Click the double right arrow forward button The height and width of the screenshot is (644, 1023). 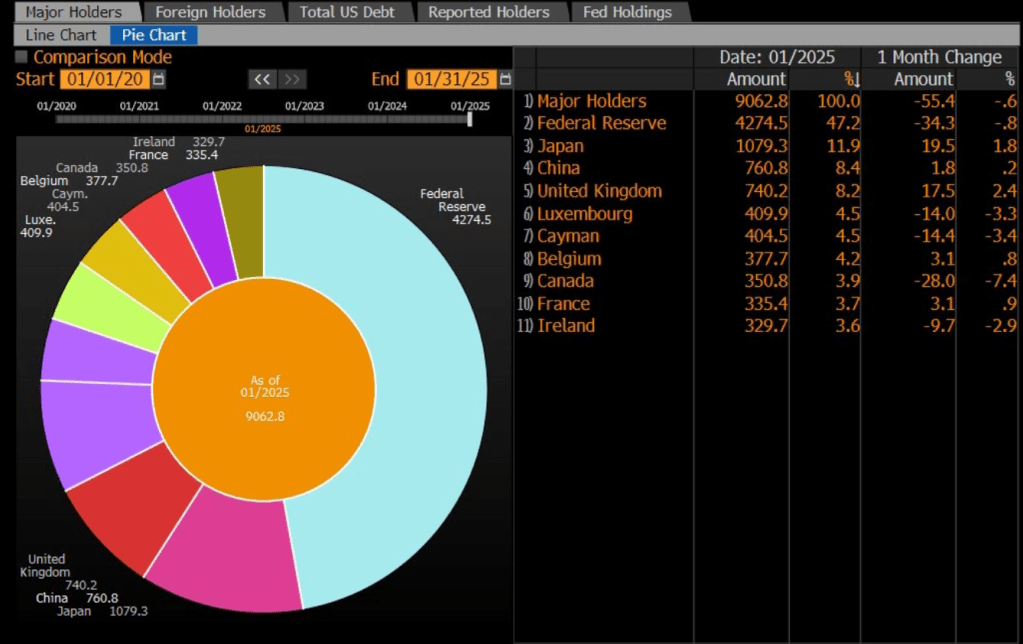coord(292,79)
